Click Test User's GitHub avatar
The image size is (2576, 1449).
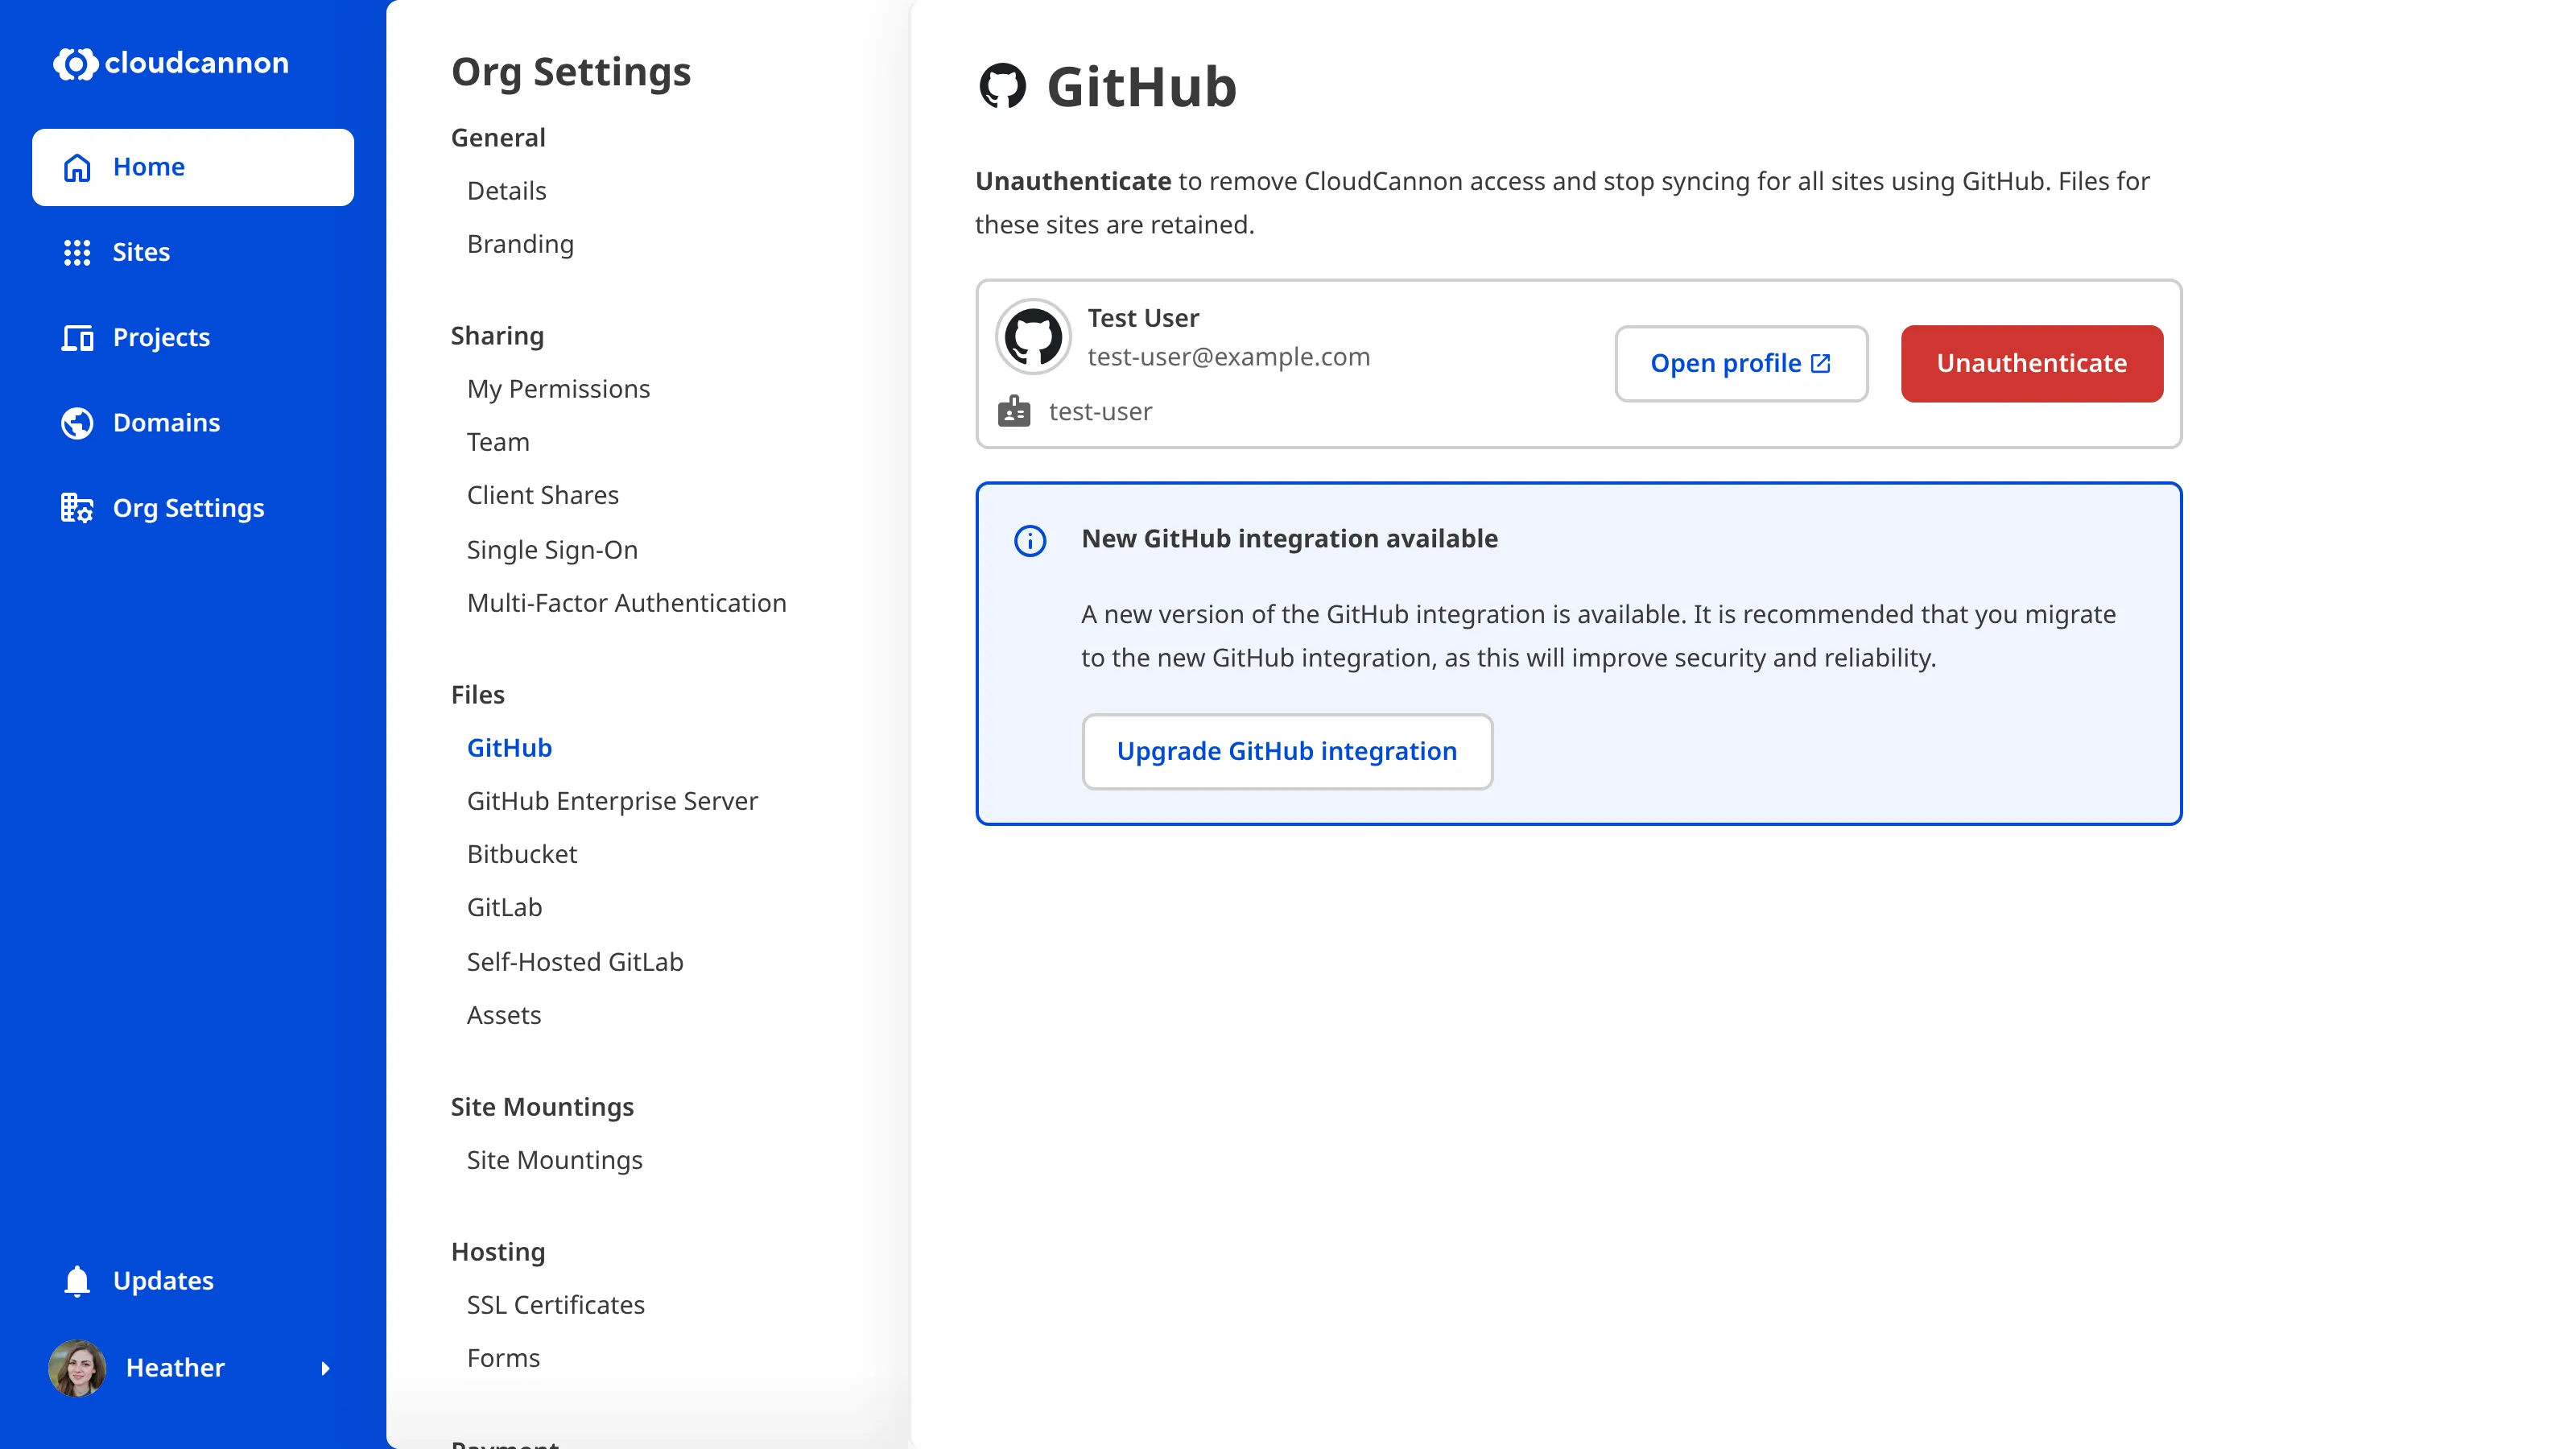[x=1033, y=336]
